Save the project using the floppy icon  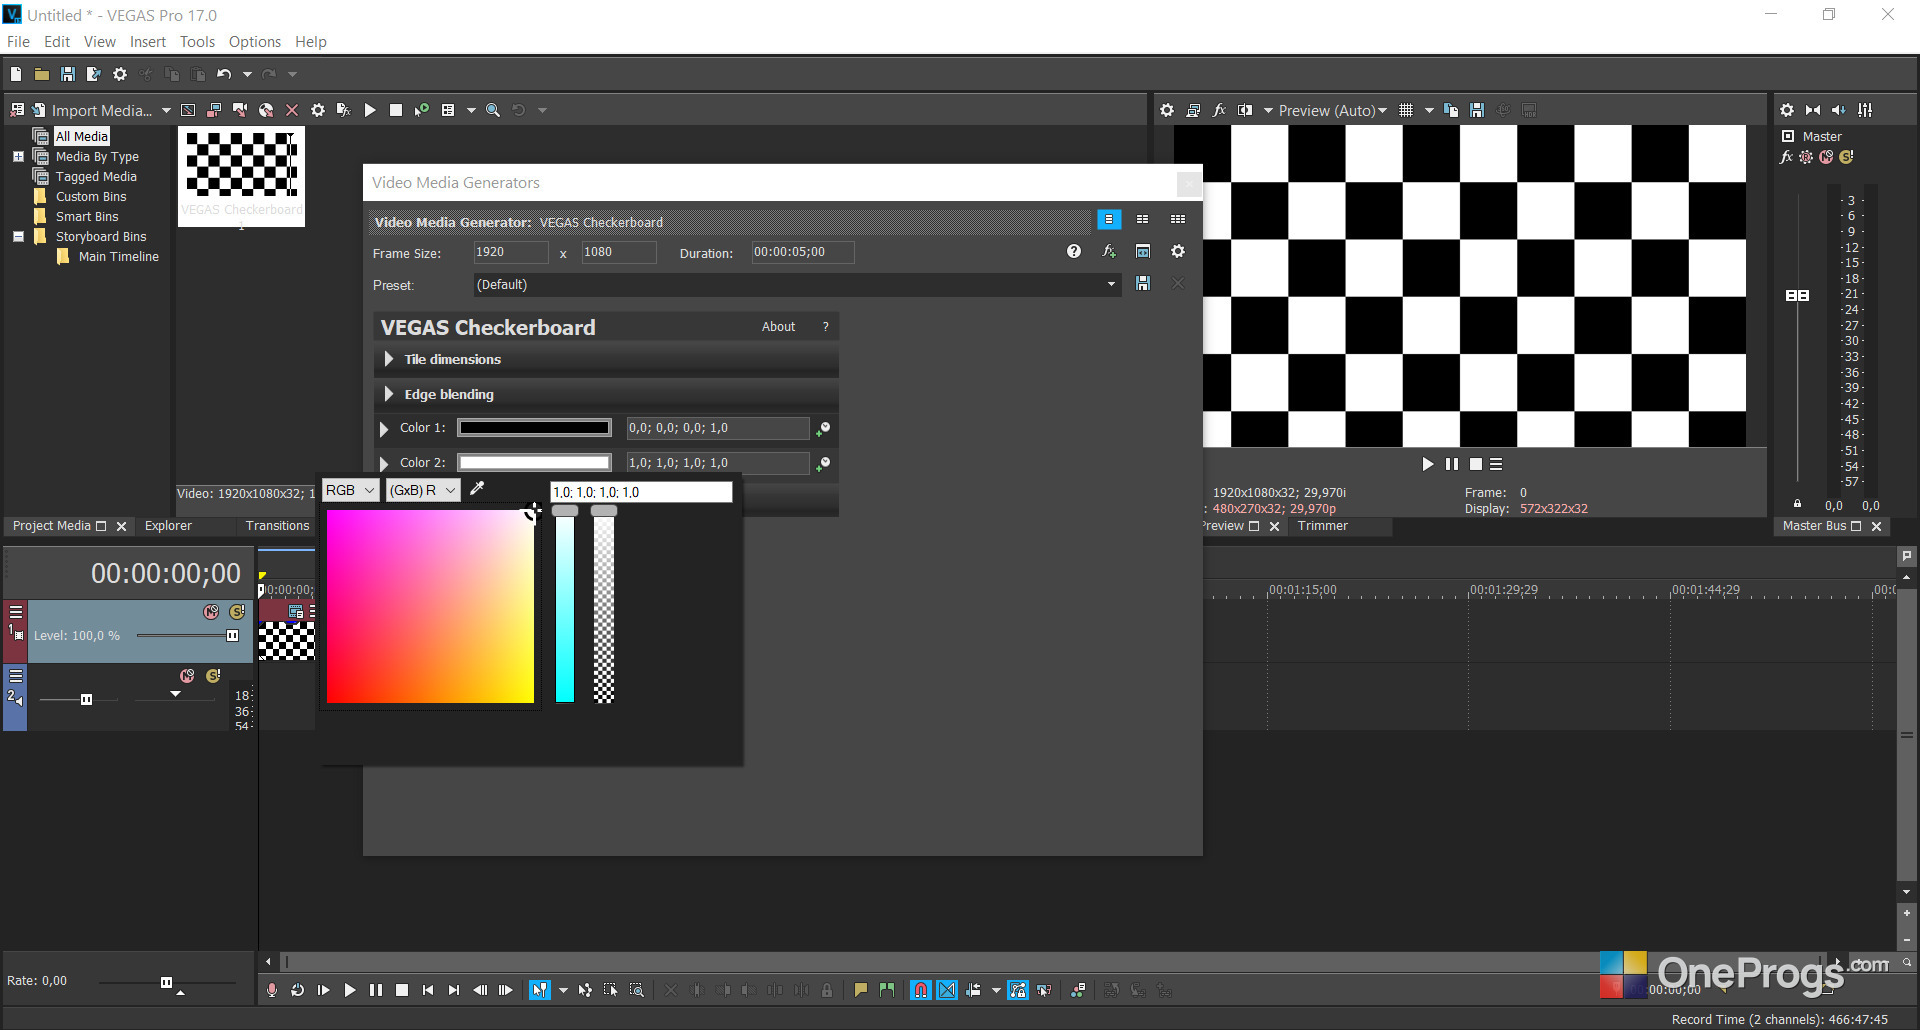pyautogui.click(x=68, y=74)
